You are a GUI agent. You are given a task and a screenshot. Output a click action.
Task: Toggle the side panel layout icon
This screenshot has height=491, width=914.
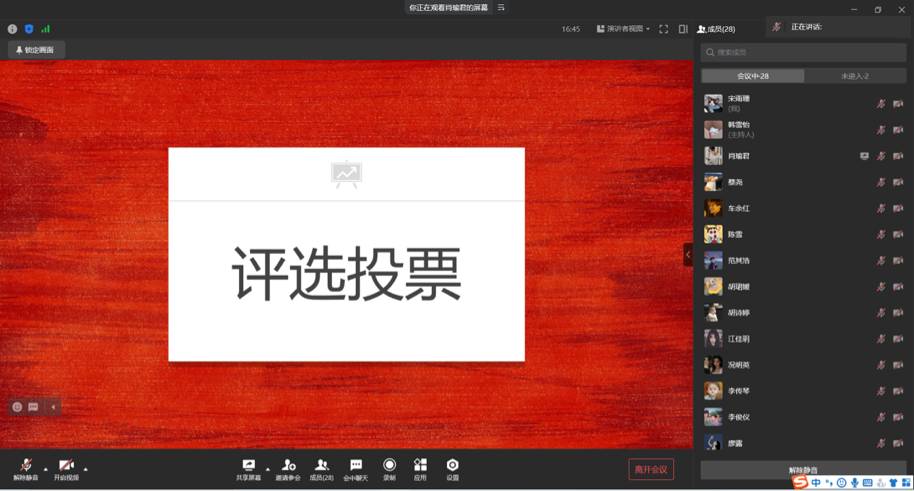point(683,29)
